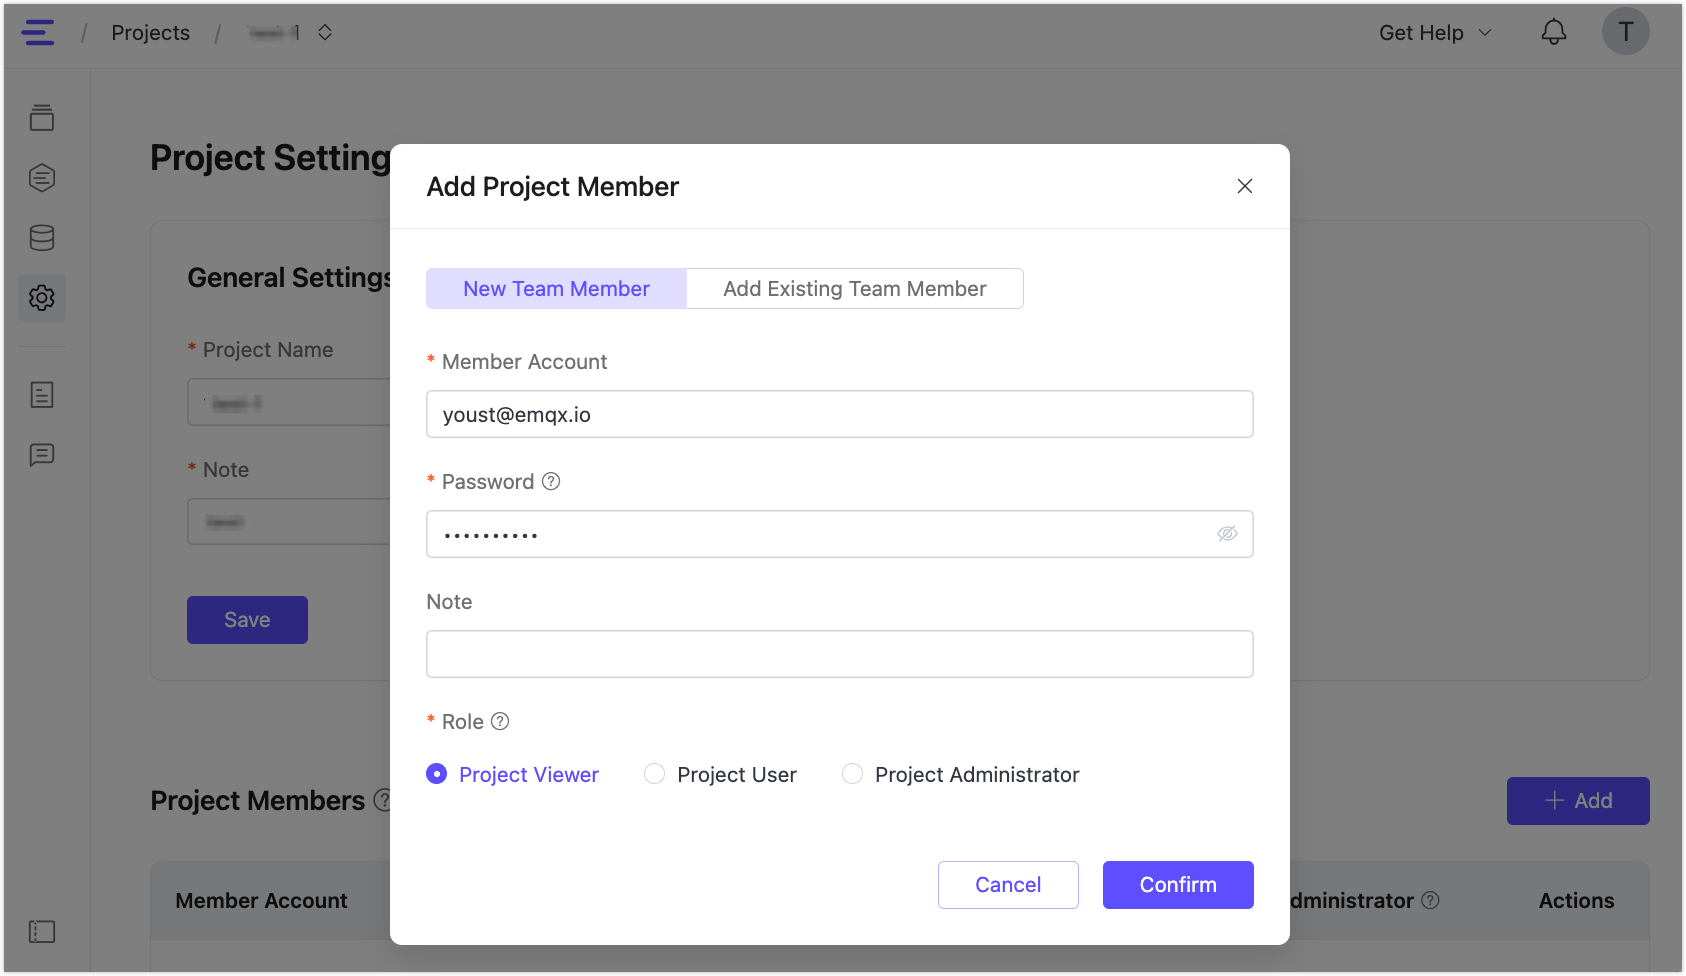
Task: Click the app logo in top-left corner
Action: tap(38, 33)
